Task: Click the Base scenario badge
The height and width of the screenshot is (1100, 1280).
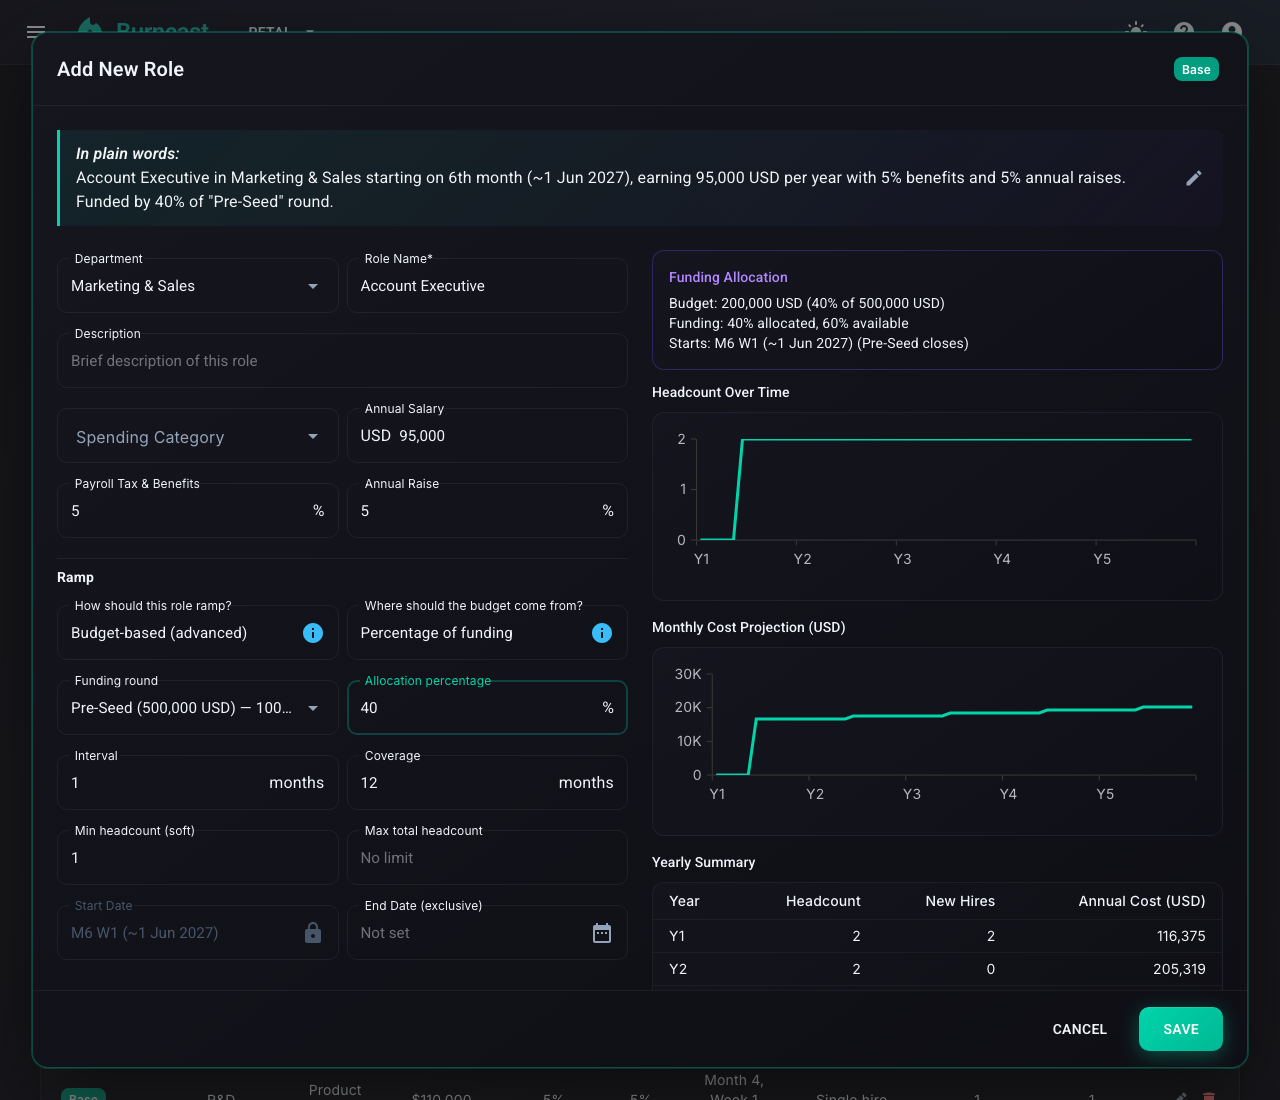Action: click(1196, 69)
